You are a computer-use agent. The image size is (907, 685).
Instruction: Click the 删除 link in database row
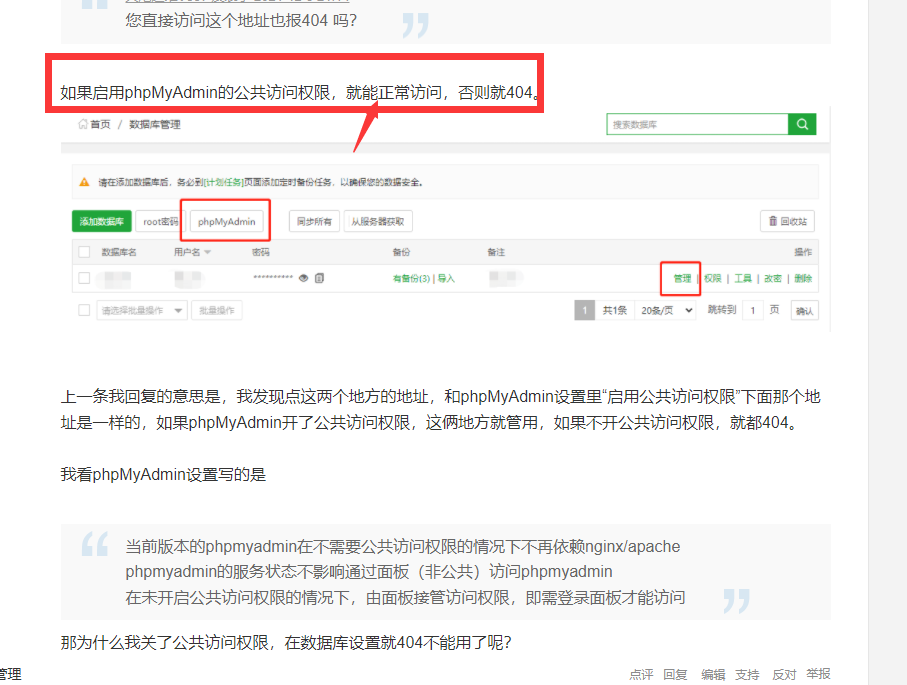(x=803, y=278)
